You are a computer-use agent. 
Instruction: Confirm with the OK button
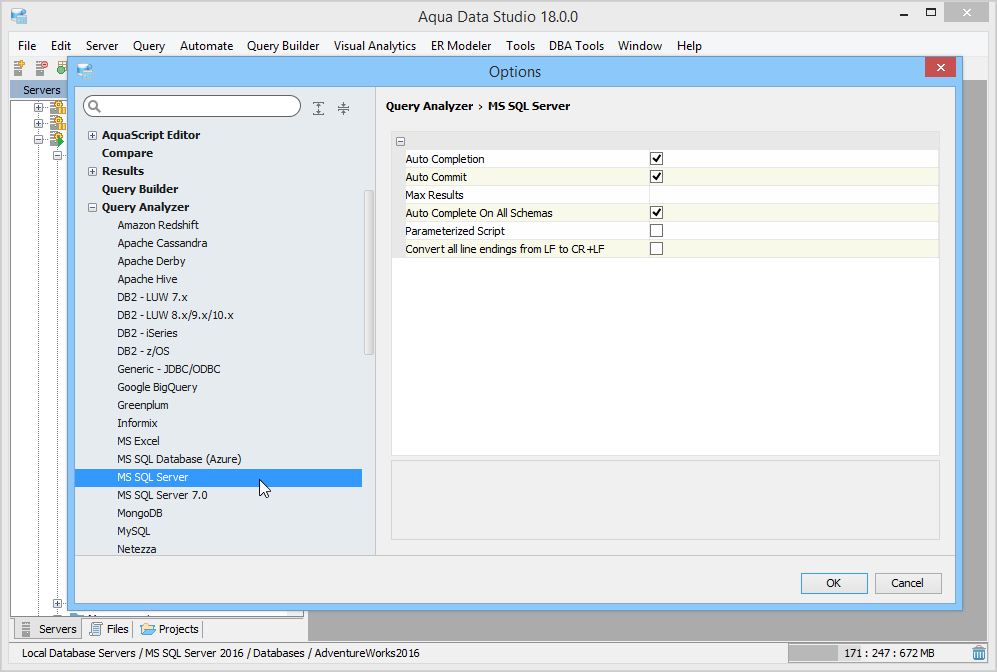[x=834, y=583]
